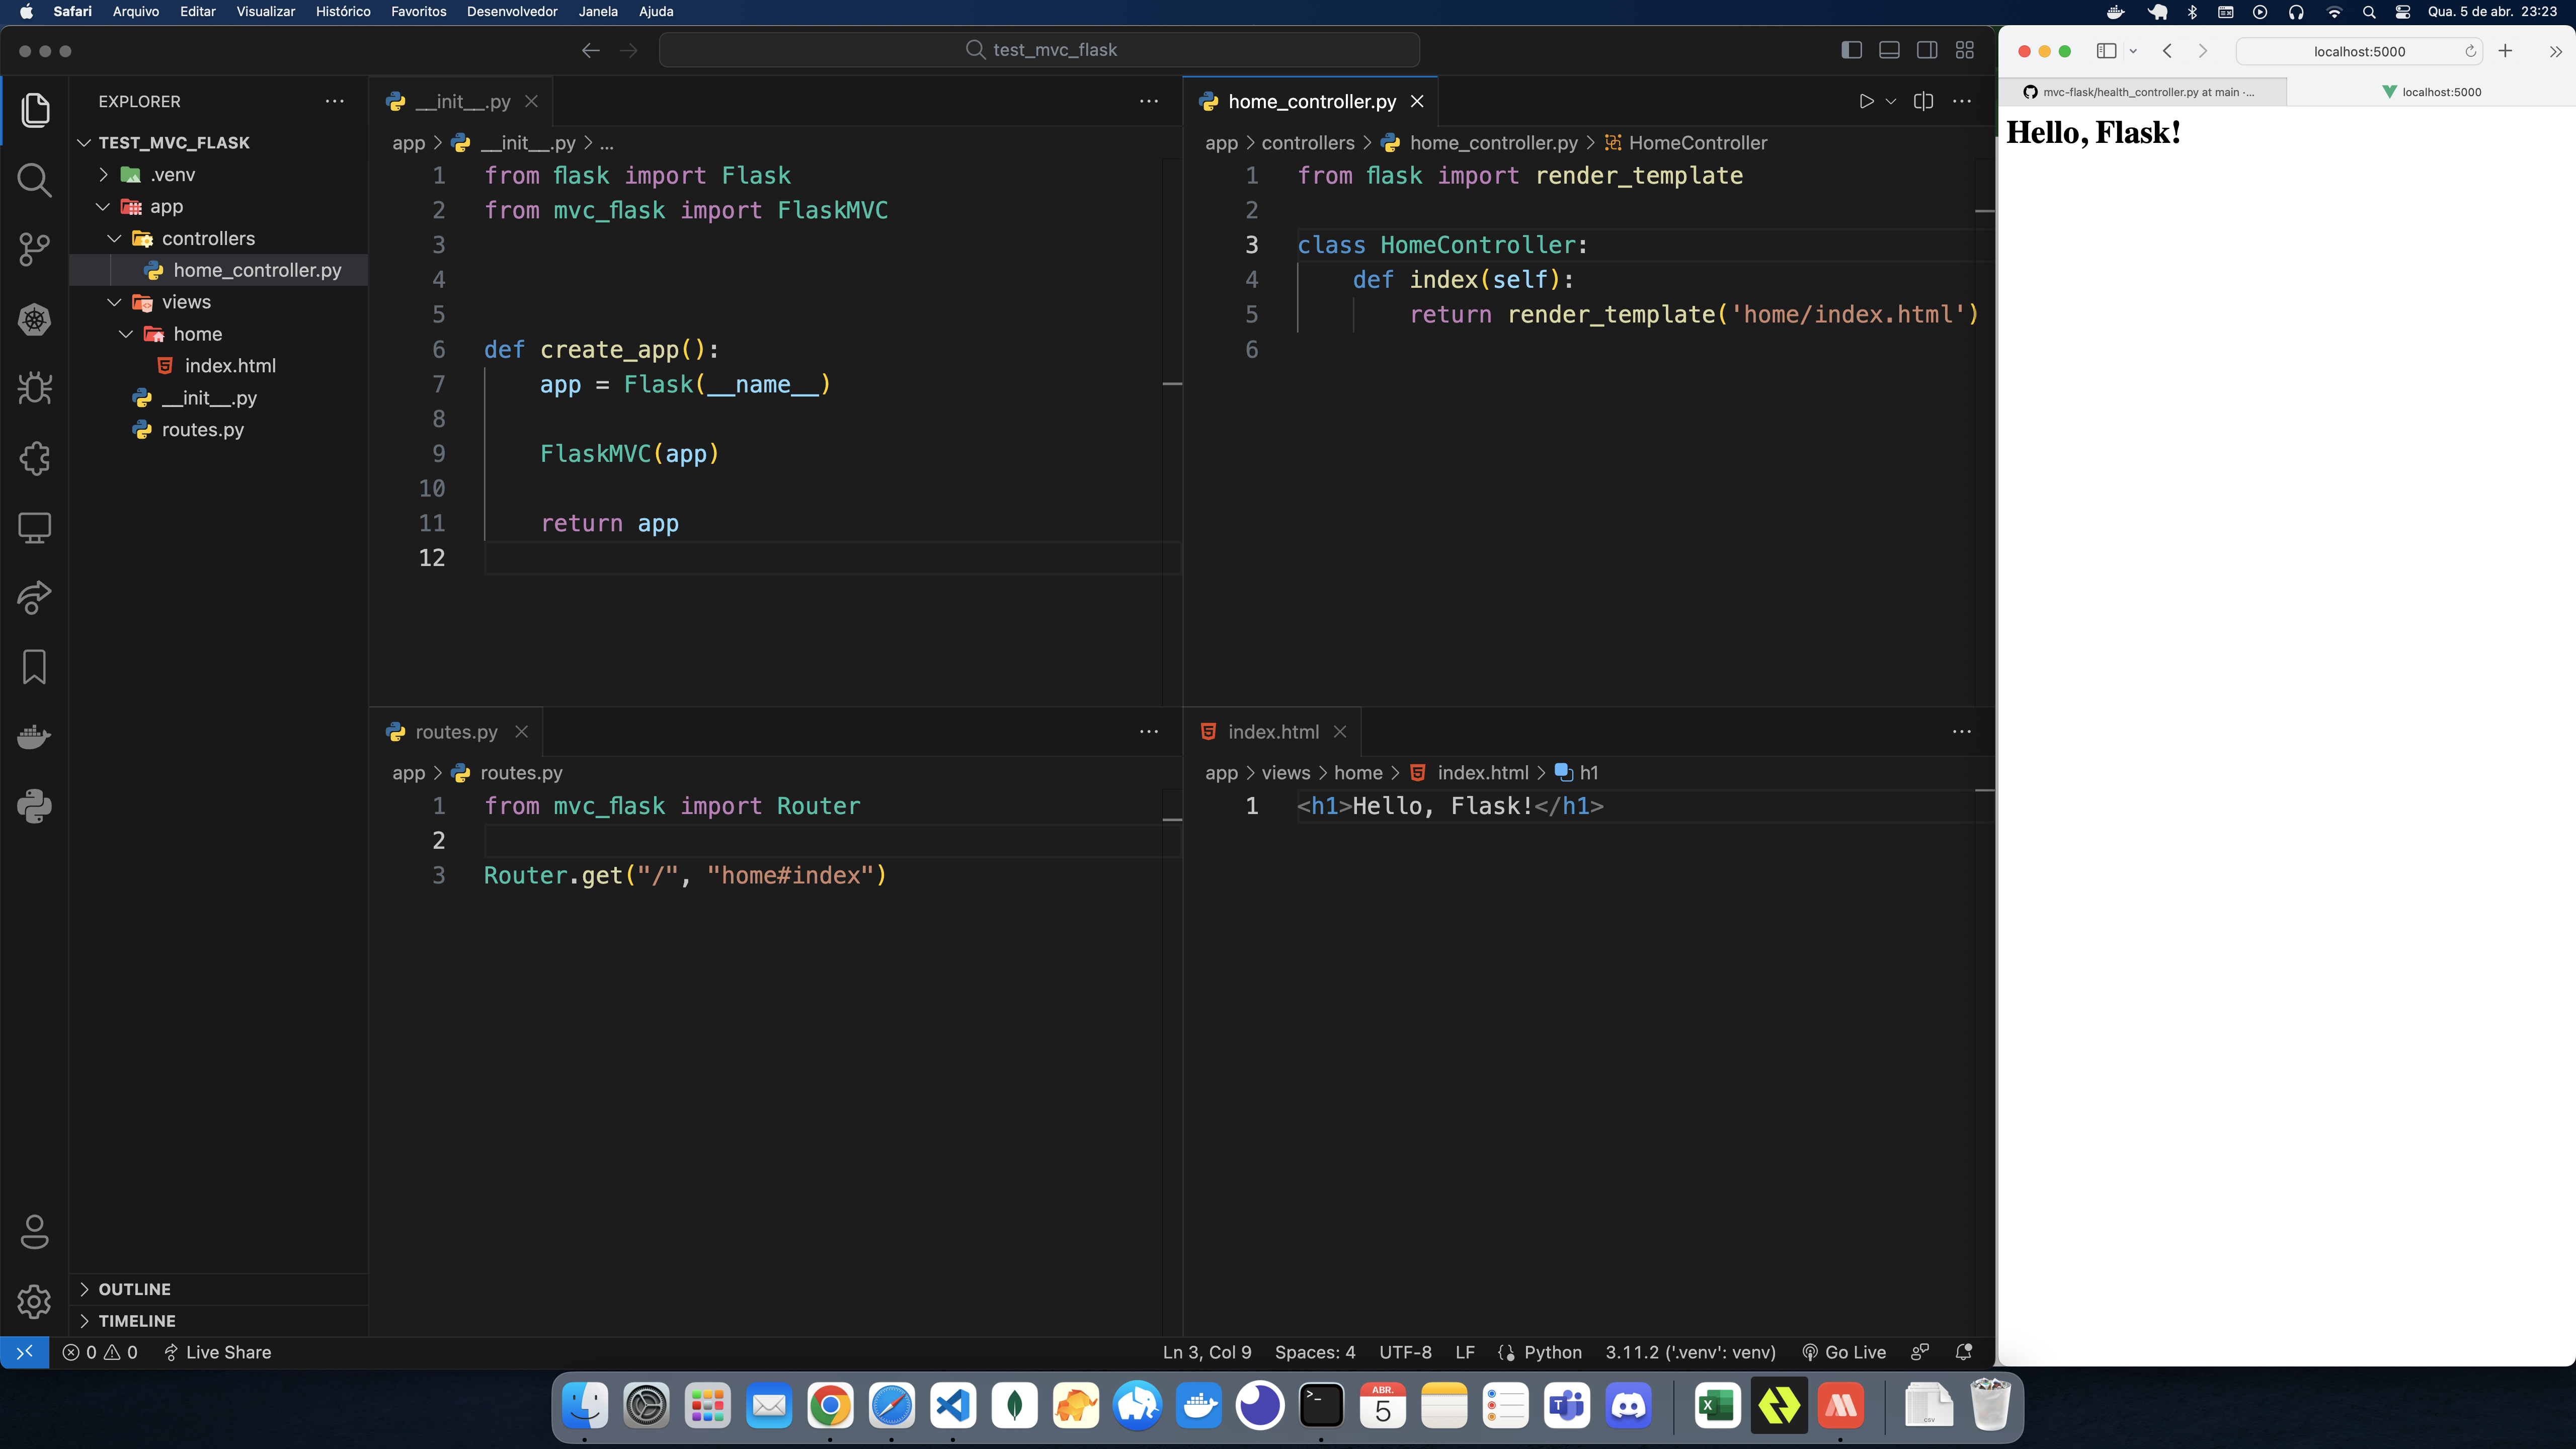Change the UTF-8 file encoding
This screenshot has height=1449, width=2576.
(1405, 1353)
